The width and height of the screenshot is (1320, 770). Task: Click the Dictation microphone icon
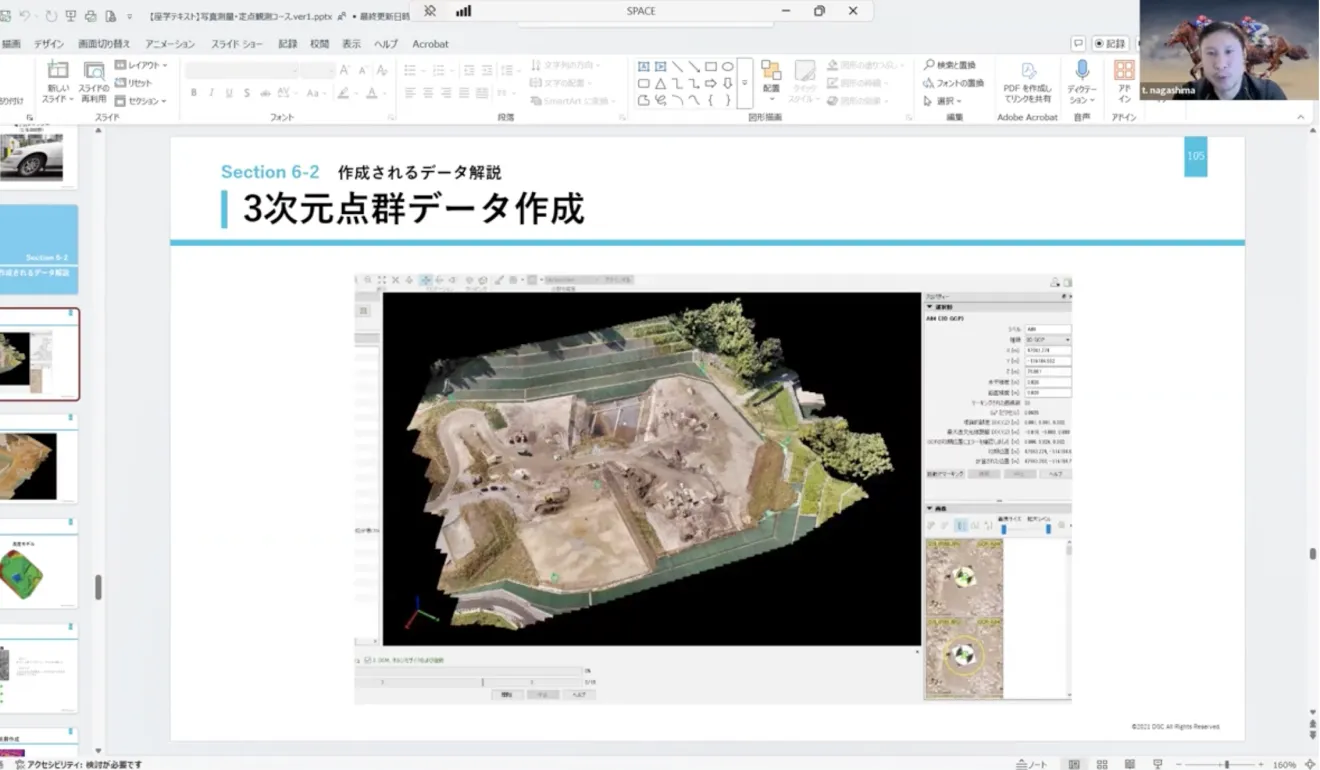(1082, 70)
